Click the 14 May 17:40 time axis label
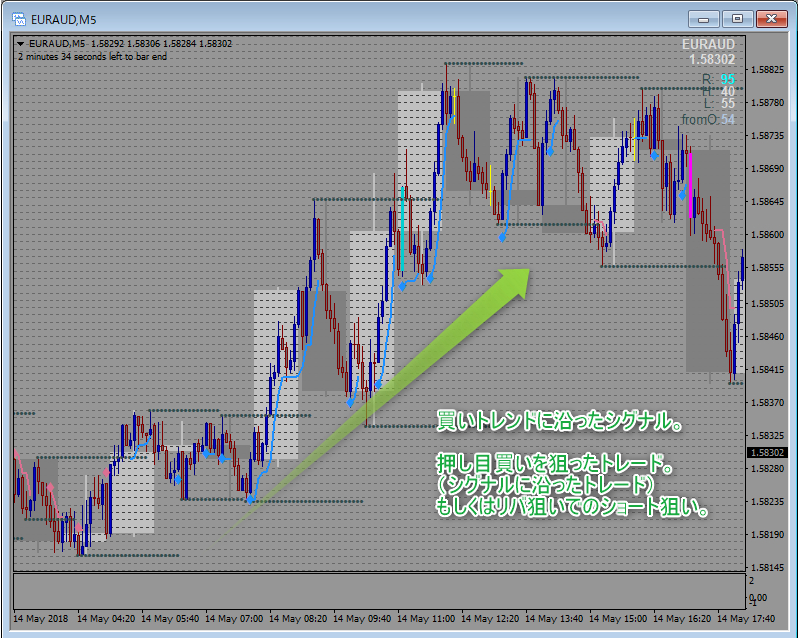The width and height of the screenshot is (798, 638). click(x=746, y=619)
